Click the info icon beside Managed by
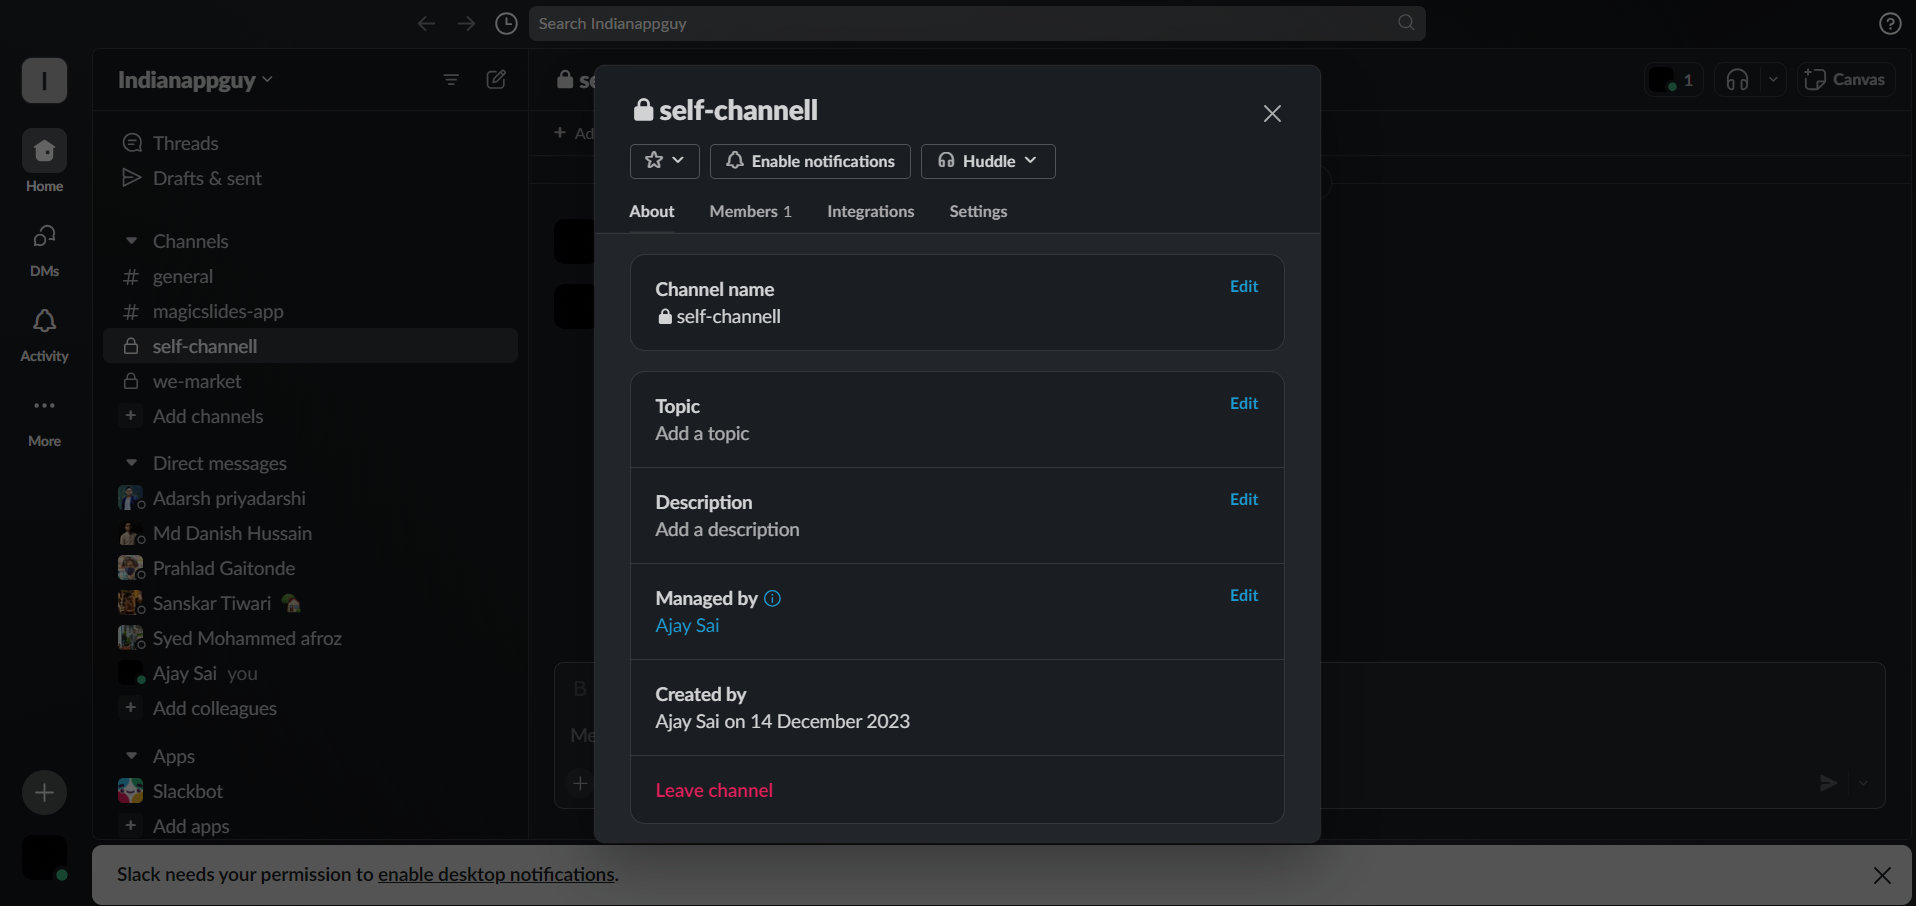The width and height of the screenshot is (1916, 906). coord(772,598)
